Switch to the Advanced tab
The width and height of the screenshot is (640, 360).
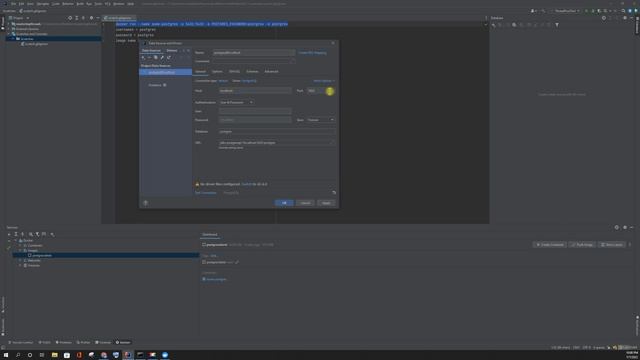point(271,71)
